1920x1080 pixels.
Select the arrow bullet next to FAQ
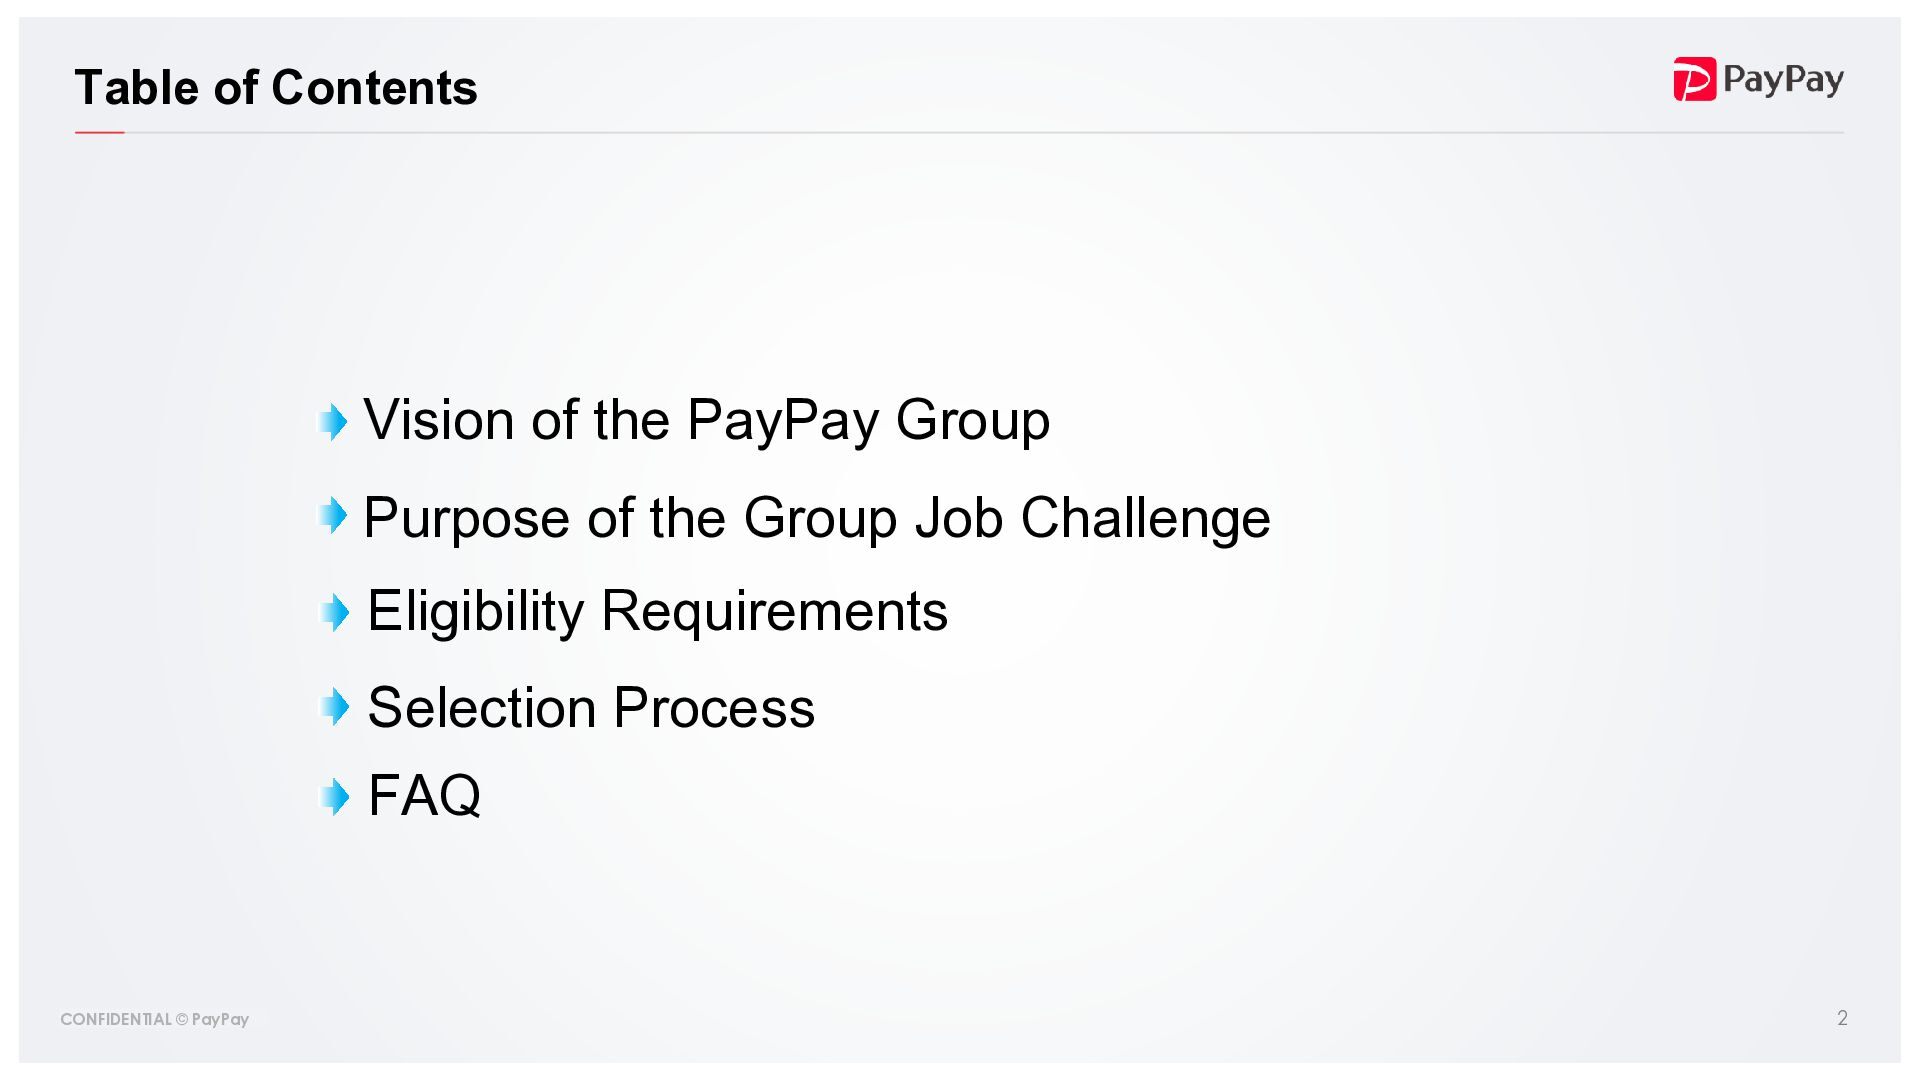click(x=335, y=797)
